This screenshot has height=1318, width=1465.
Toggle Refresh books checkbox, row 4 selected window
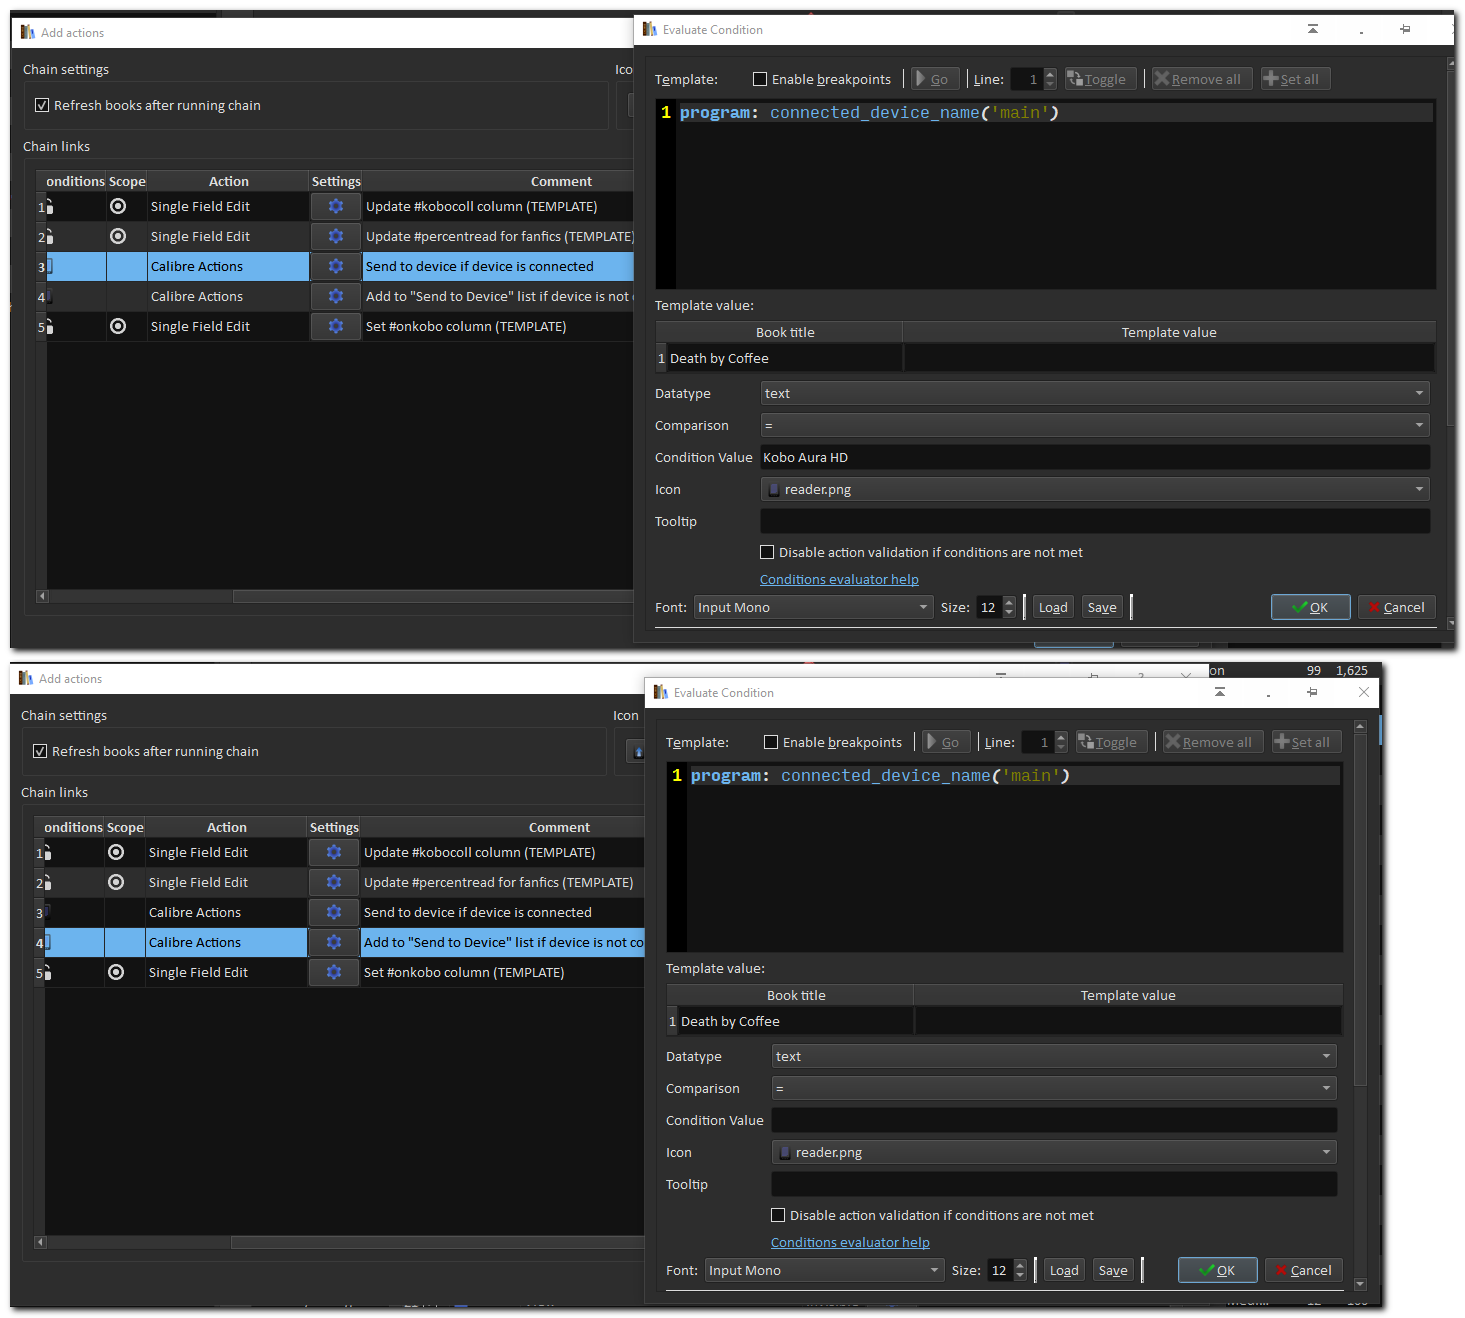[40, 751]
